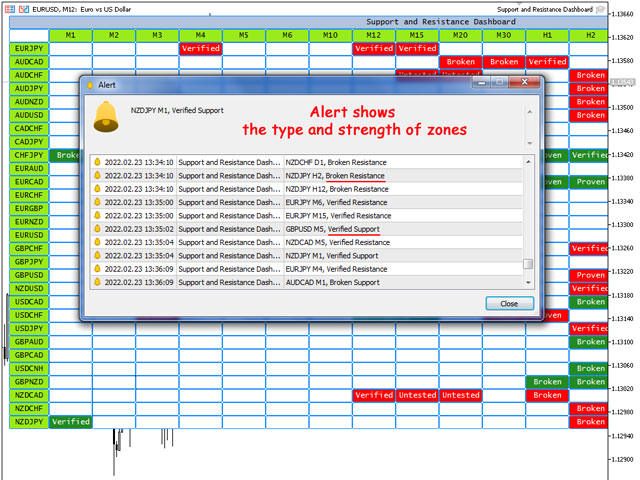The height and width of the screenshot is (480, 640).
Task: Click the M10 timeframe header
Action: pyautogui.click(x=330, y=36)
